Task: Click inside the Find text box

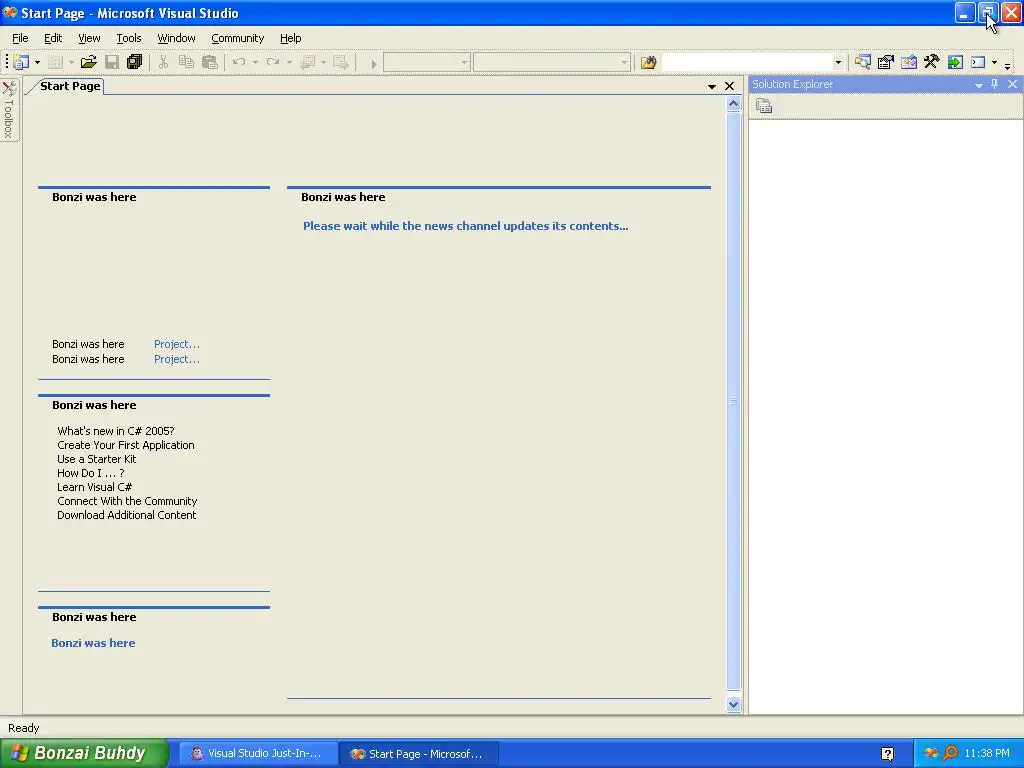Action: point(747,63)
